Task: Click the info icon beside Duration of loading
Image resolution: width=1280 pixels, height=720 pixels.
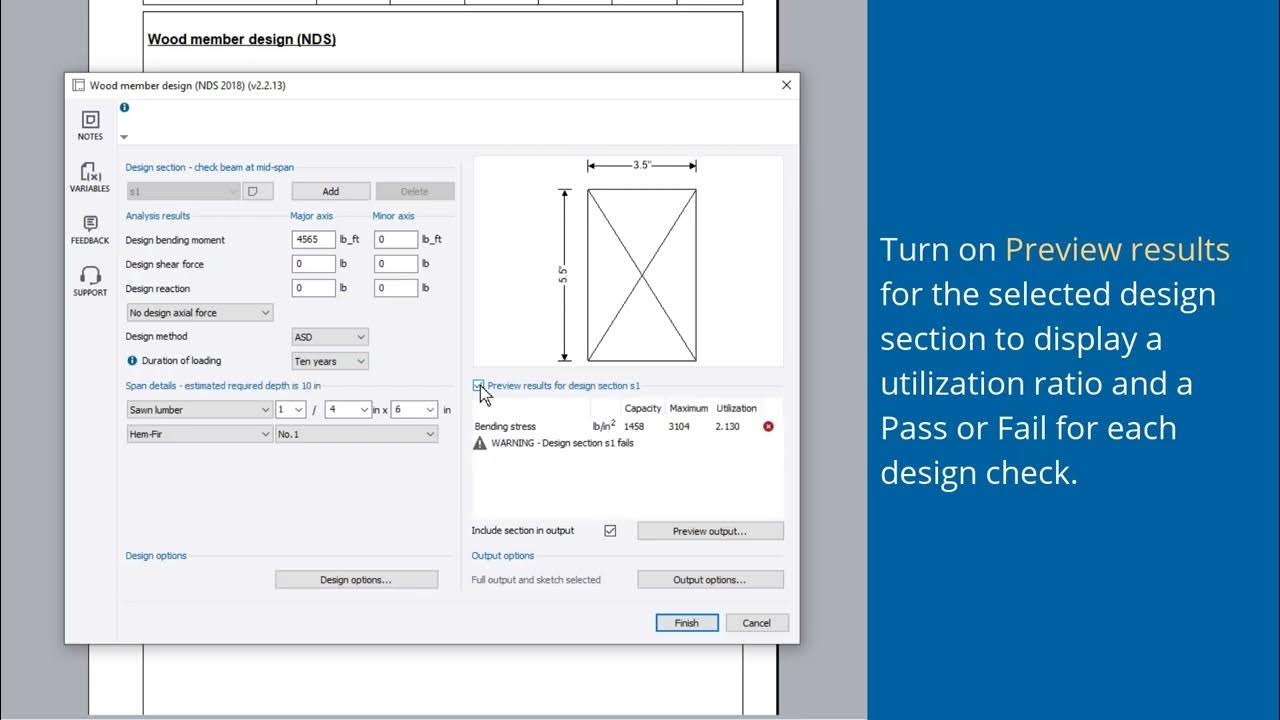Action: pyautogui.click(x=132, y=361)
